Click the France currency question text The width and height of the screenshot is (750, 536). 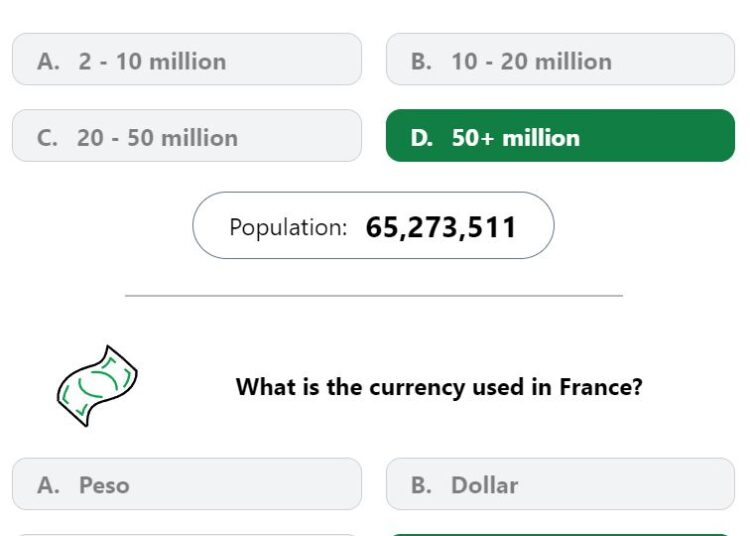click(439, 387)
